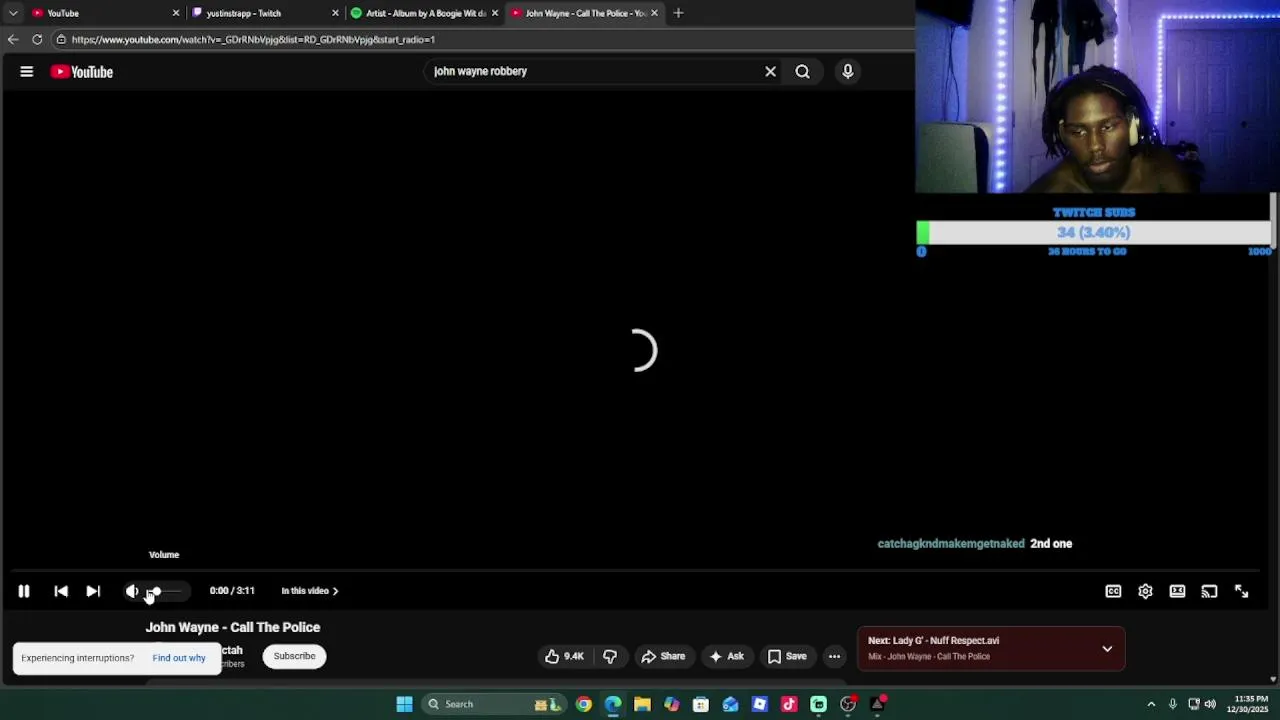
Task: Open Microsoft Edge from the taskbar
Action: (x=613, y=704)
